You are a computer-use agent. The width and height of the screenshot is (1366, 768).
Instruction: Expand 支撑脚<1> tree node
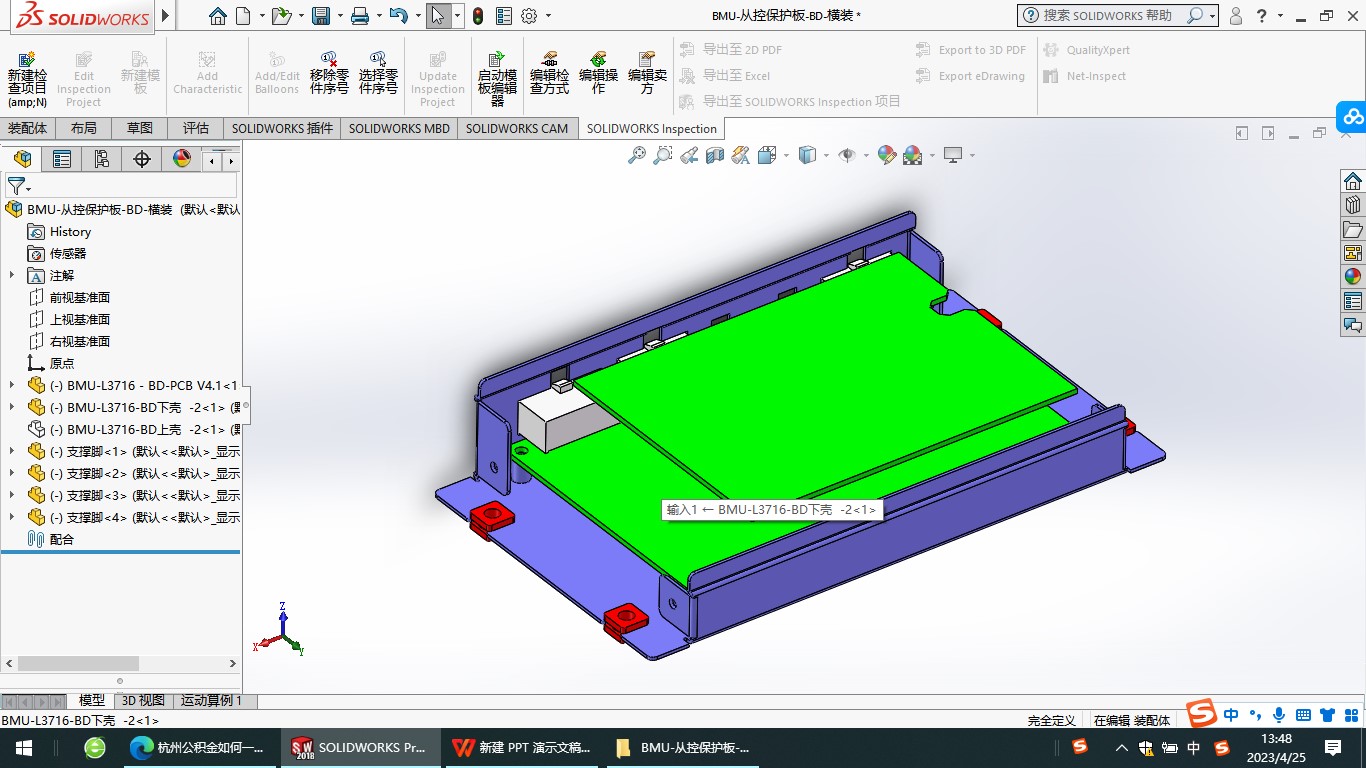tap(12, 451)
